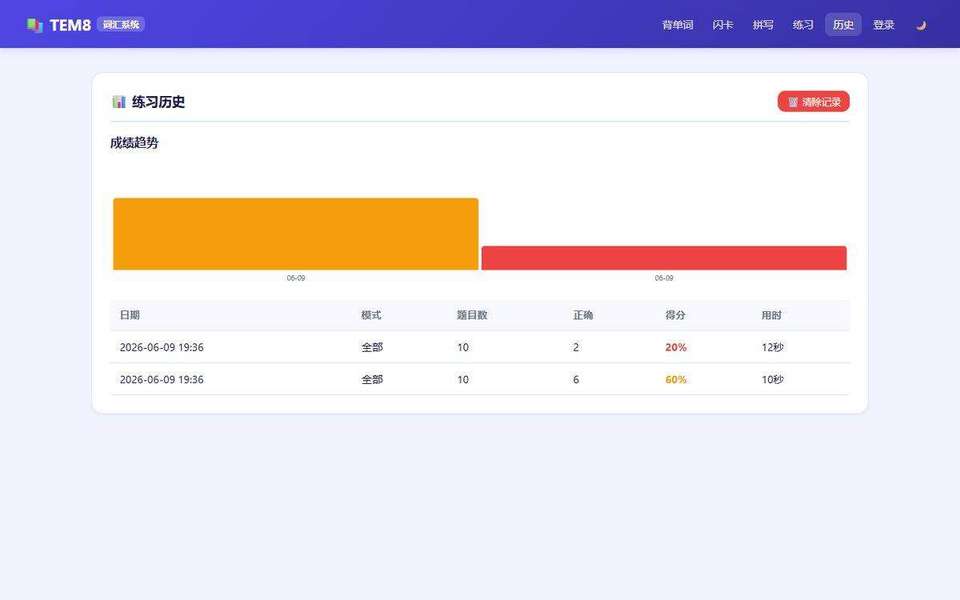Select the orange 60% score bar
Image resolution: width=960 pixels, height=600 pixels.
296,234
